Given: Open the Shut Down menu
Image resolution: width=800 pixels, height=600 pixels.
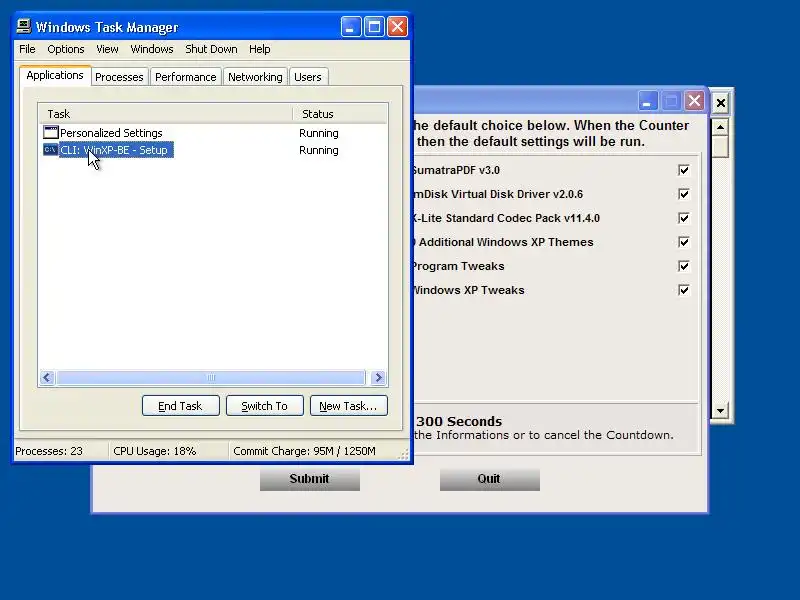Looking at the screenshot, I should (211, 49).
